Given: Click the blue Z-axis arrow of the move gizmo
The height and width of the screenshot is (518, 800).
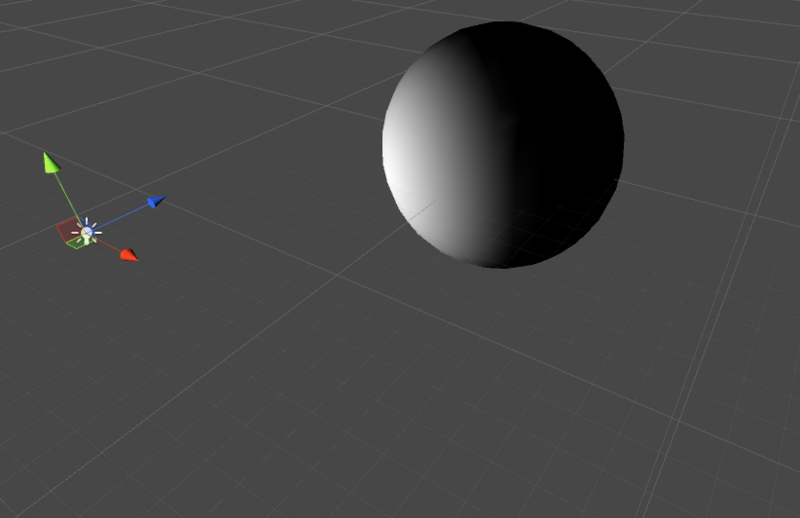Looking at the screenshot, I should point(156,201).
